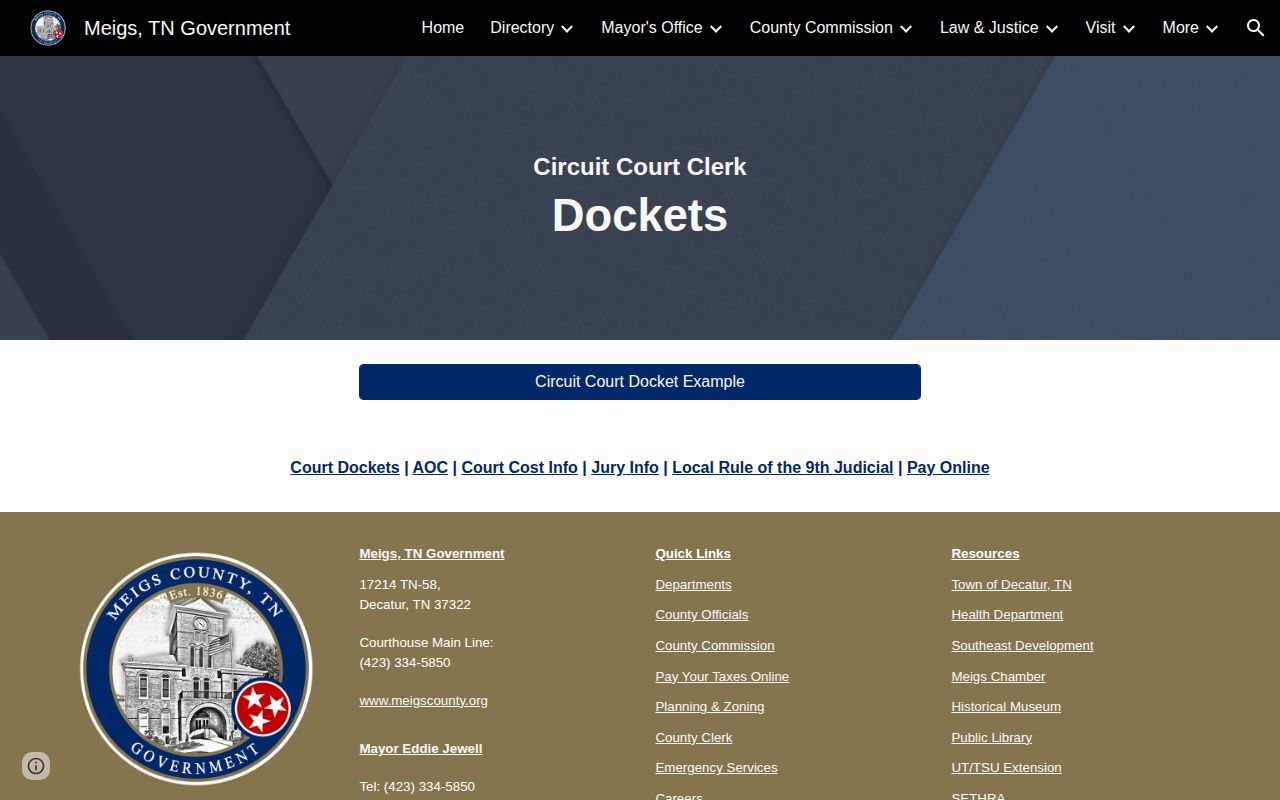1280x800 pixels.
Task: Open the Jury Info link
Action: 625,467
